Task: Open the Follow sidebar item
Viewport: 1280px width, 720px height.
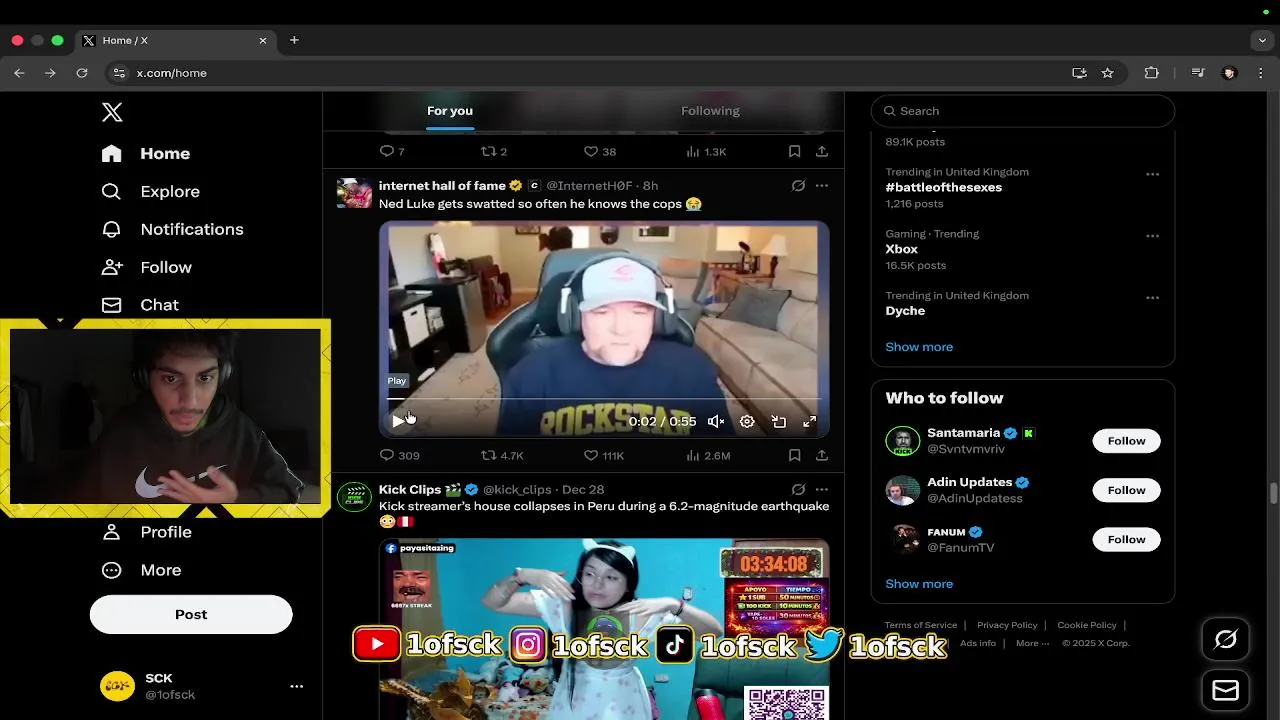Action: (146, 267)
